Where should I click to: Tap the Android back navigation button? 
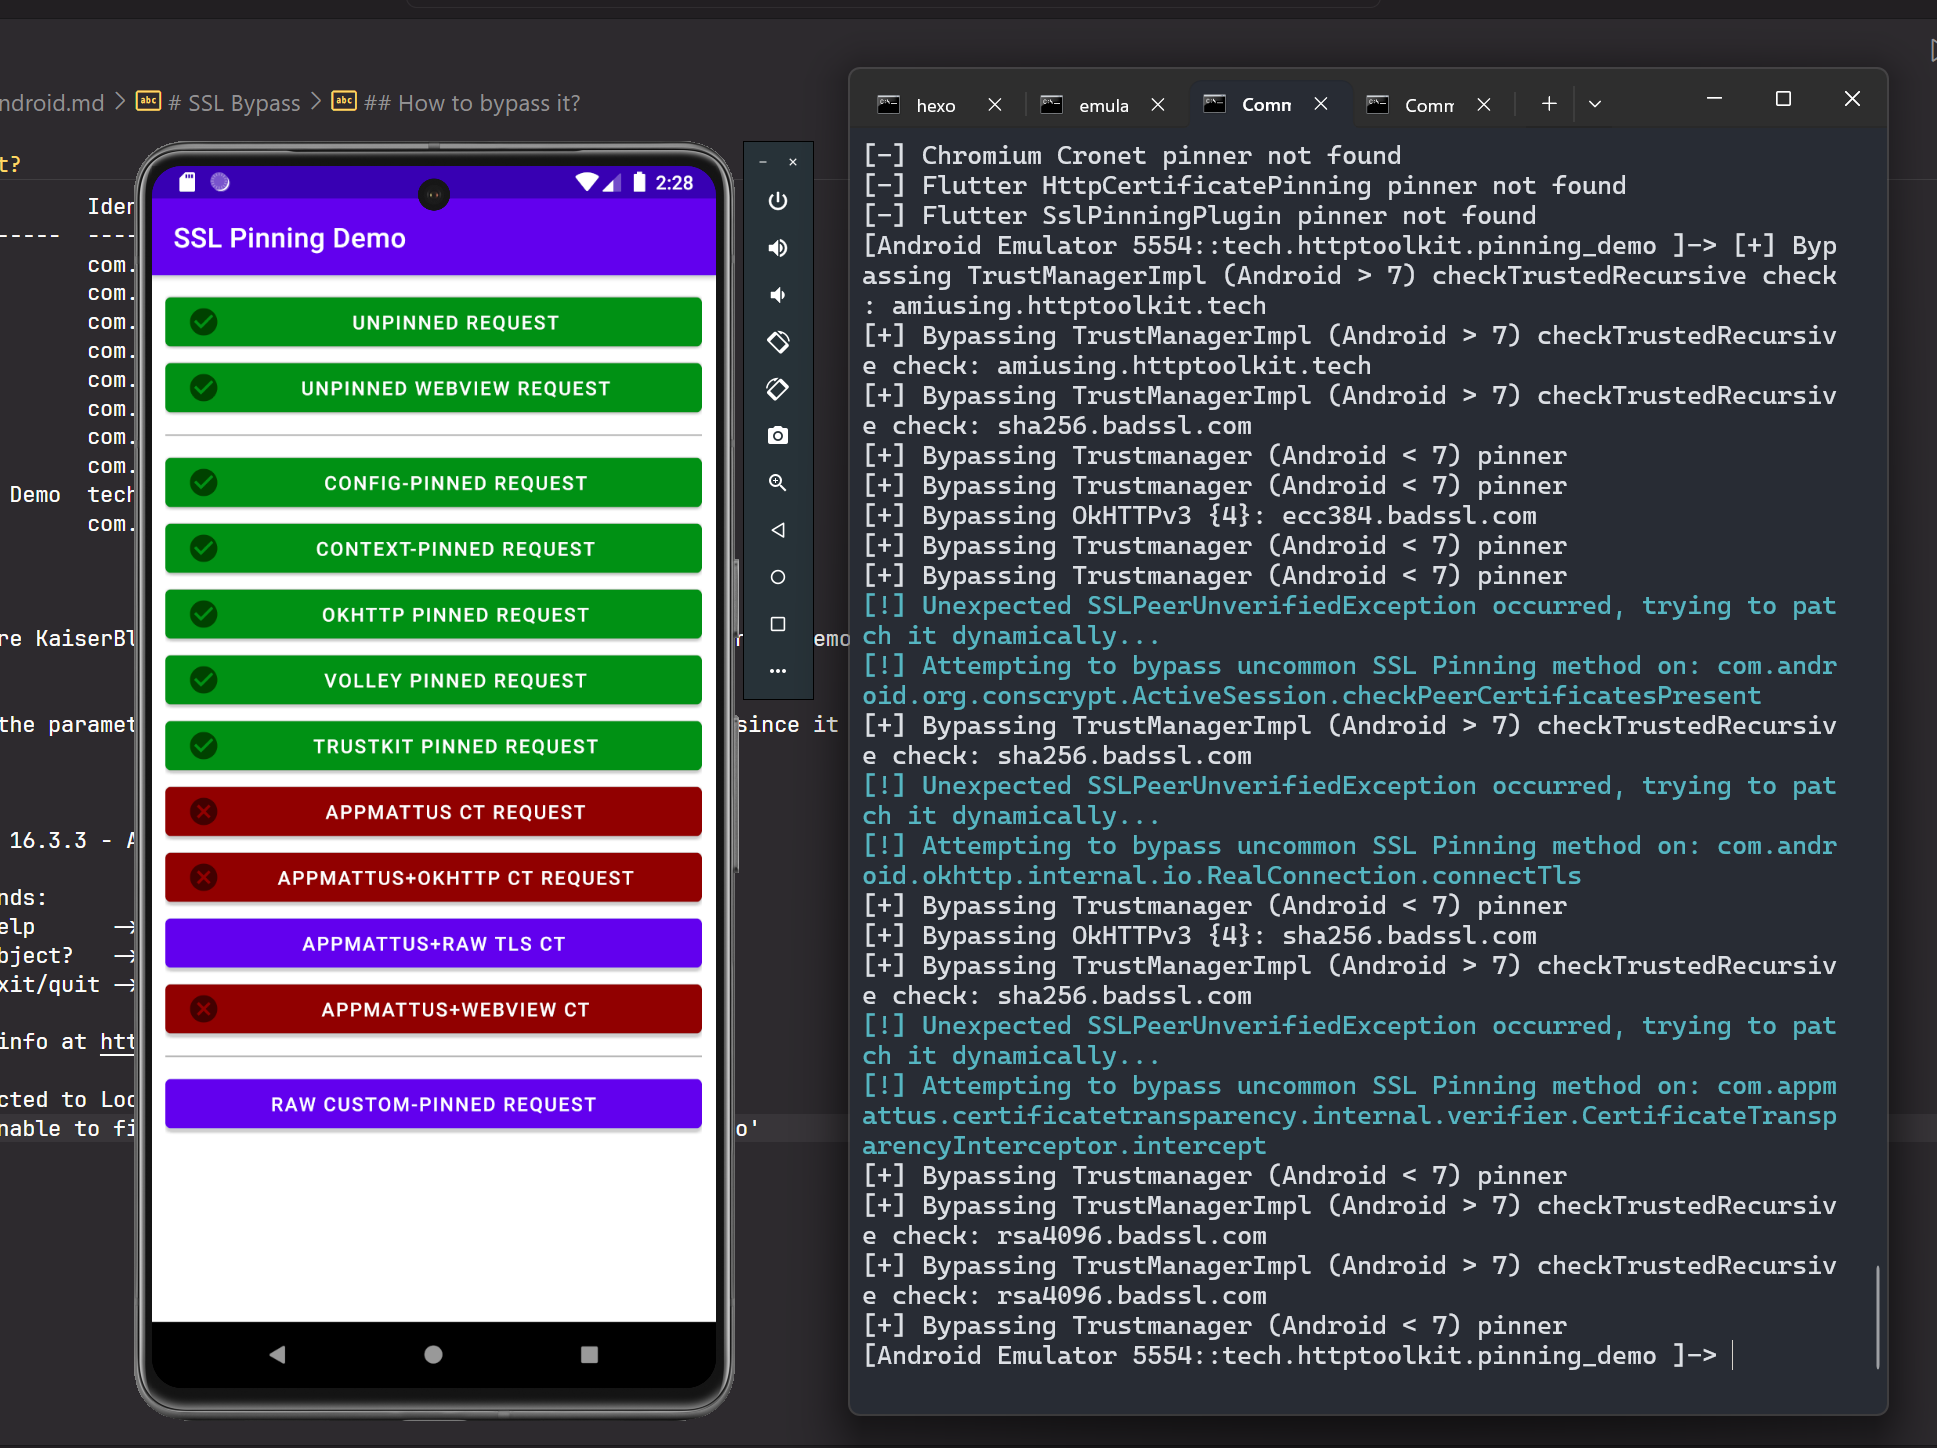click(277, 1354)
